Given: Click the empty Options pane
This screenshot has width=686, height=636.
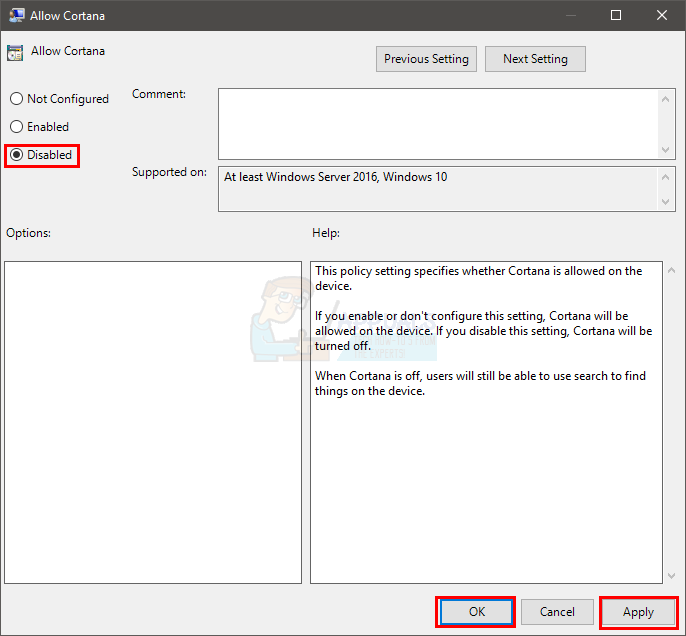Looking at the screenshot, I should pyautogui.click(x=153, y=422).
